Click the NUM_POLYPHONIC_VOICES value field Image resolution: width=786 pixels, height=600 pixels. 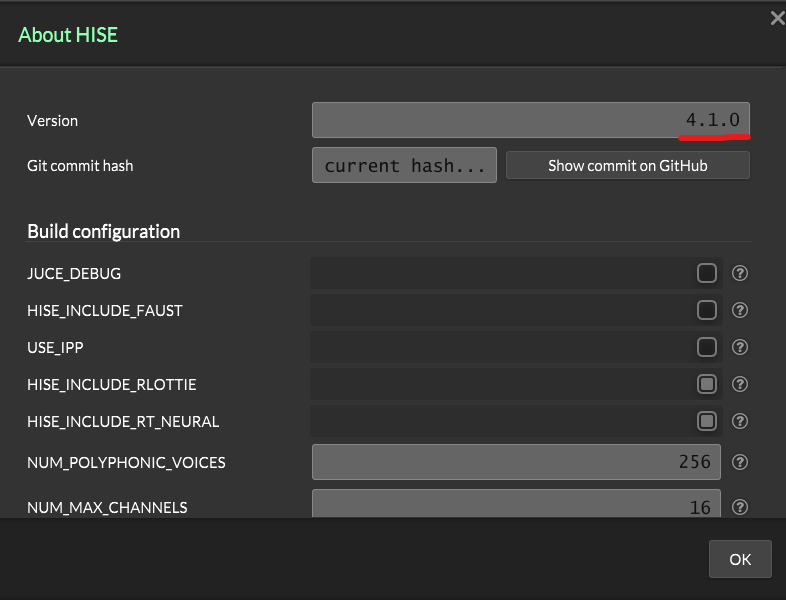[x=515, y=462]
